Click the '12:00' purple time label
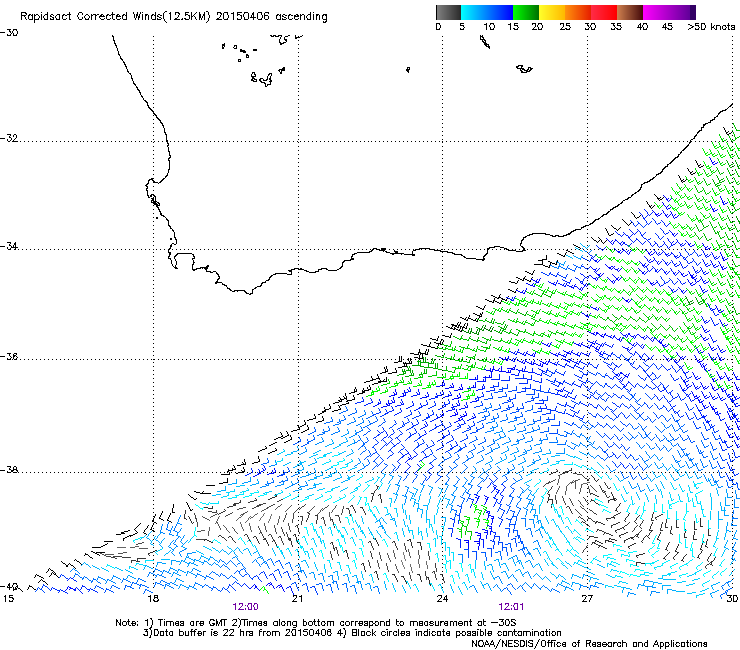The height and width of the screenshot is (650, 740). click(x=245, y=607)
